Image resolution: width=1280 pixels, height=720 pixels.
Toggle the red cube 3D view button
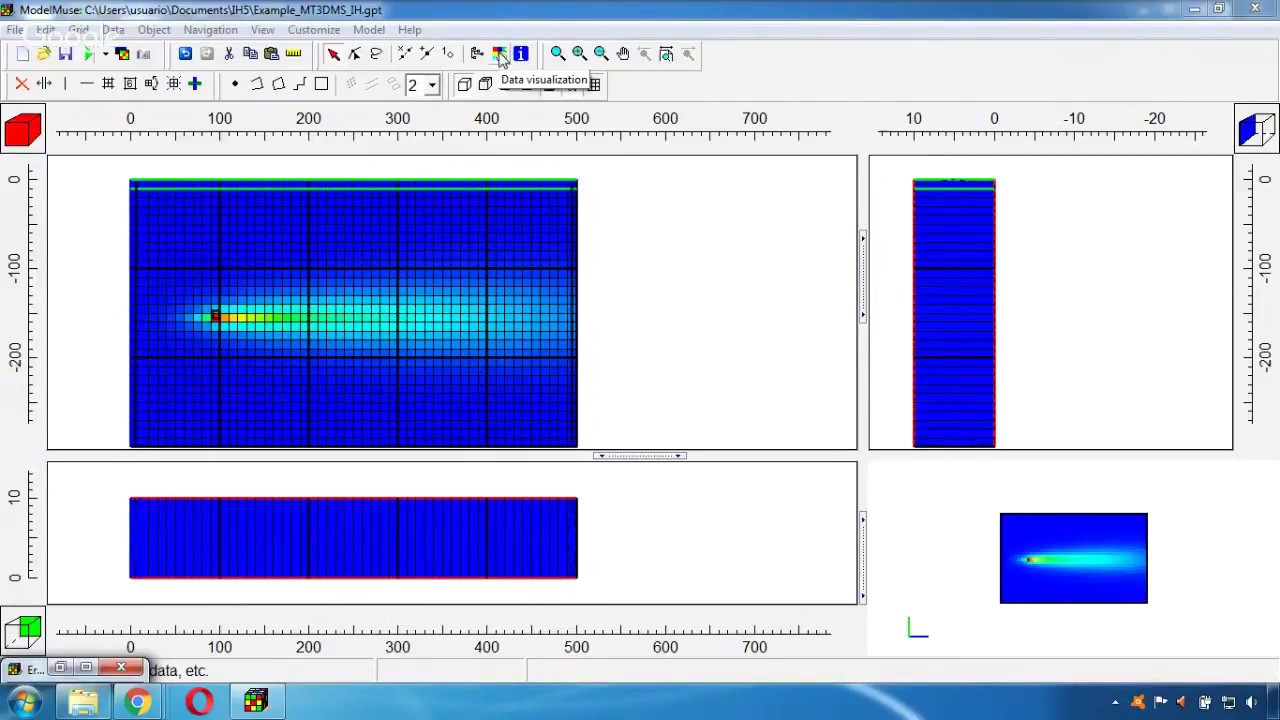22,130
